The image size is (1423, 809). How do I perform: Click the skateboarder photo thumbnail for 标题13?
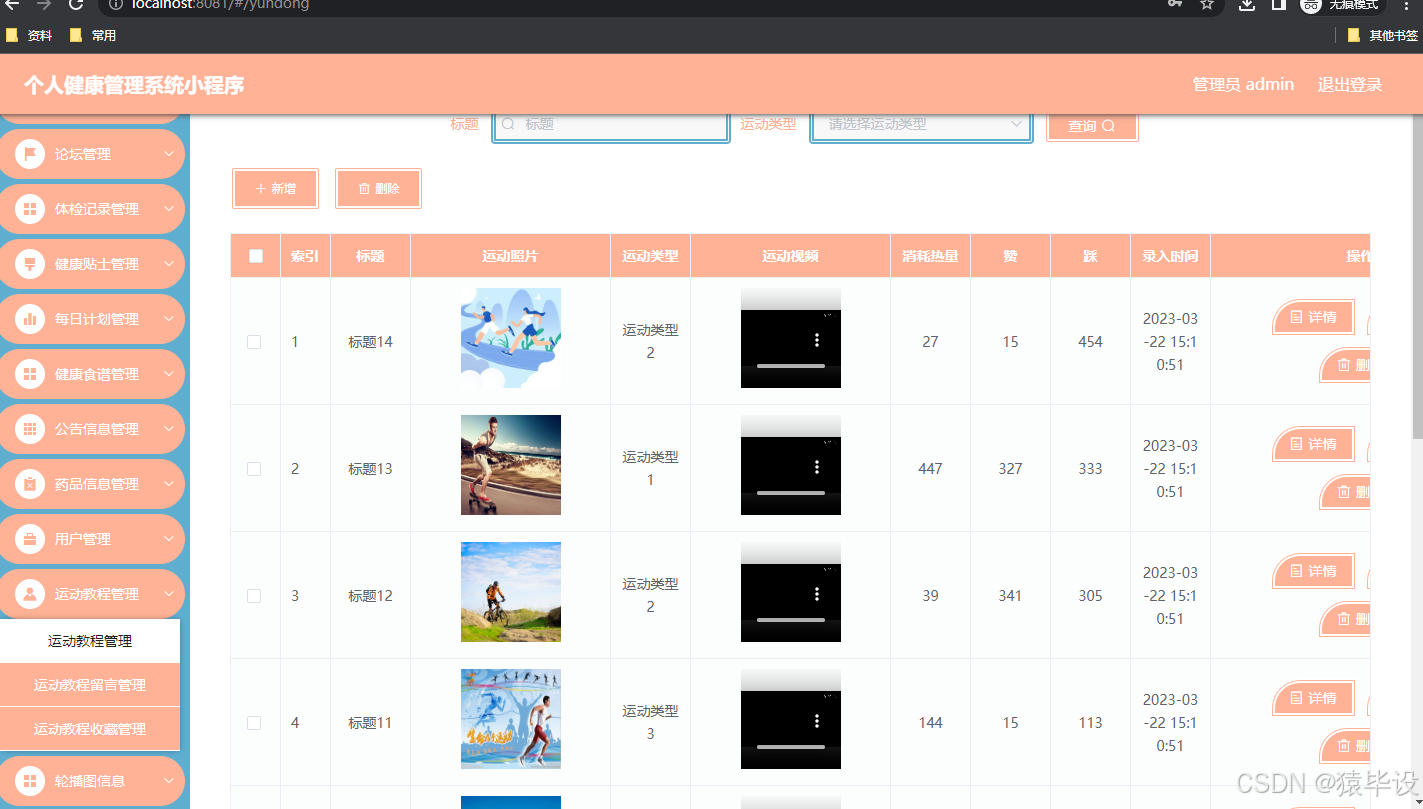[x=511, y=465]
